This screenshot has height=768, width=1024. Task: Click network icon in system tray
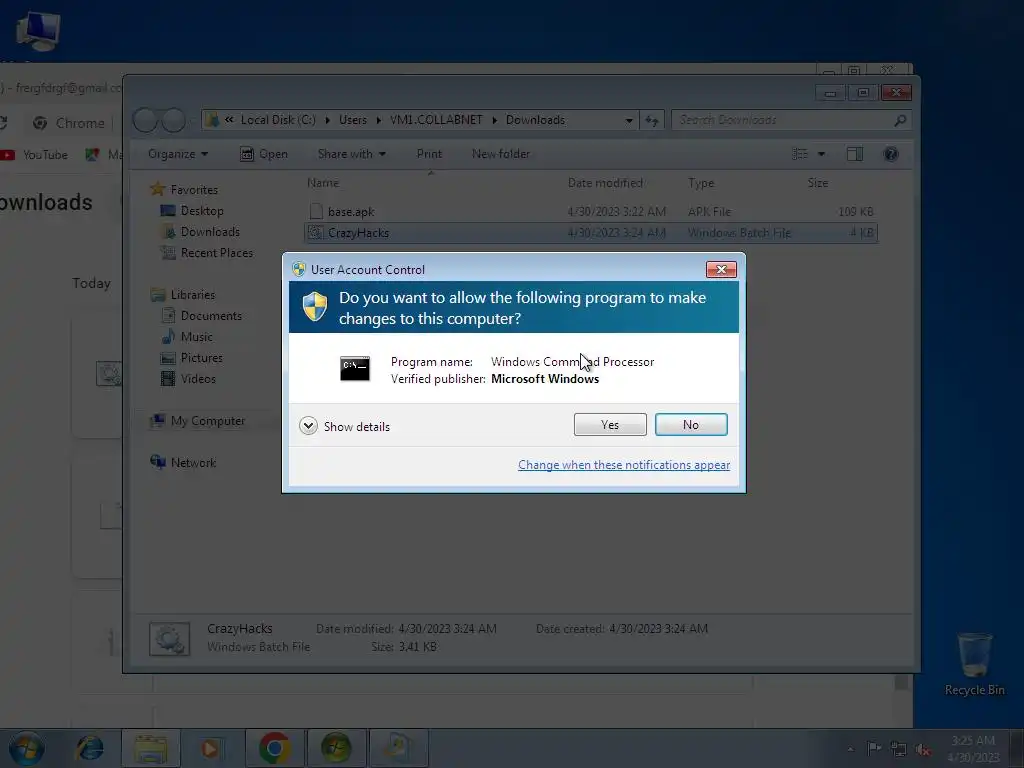click(899, 749)
